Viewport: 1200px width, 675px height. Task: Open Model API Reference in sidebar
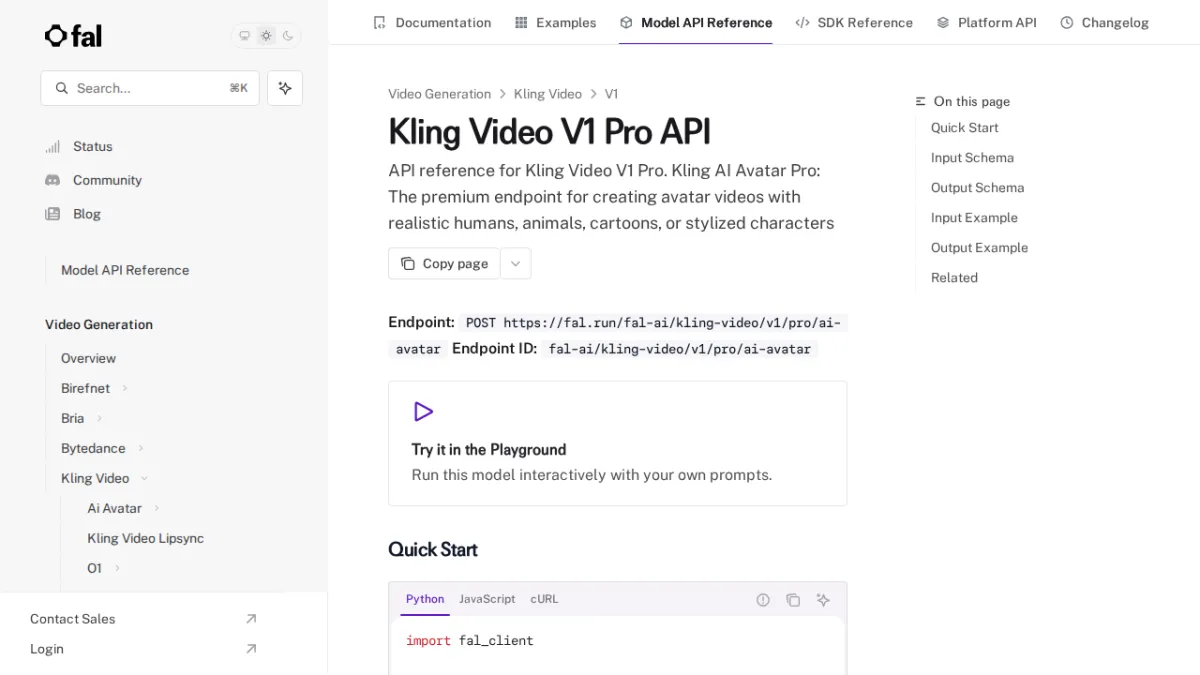(125, 270)
